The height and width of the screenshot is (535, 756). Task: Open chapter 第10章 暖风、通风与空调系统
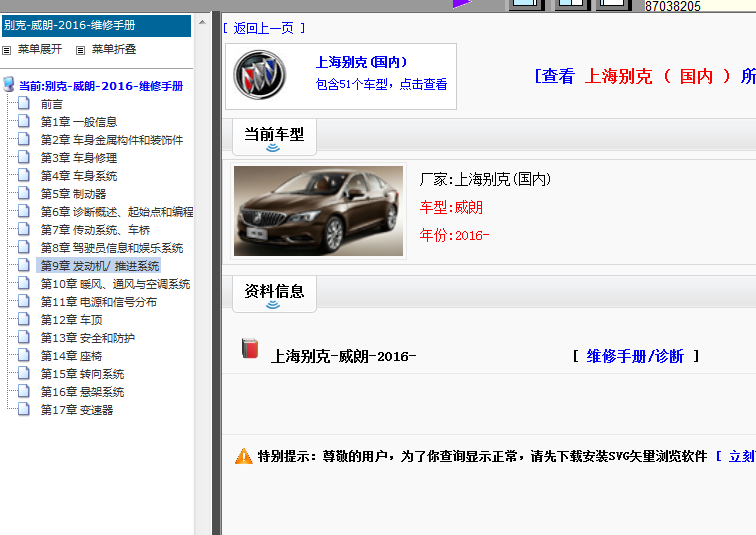click(115, 284)
